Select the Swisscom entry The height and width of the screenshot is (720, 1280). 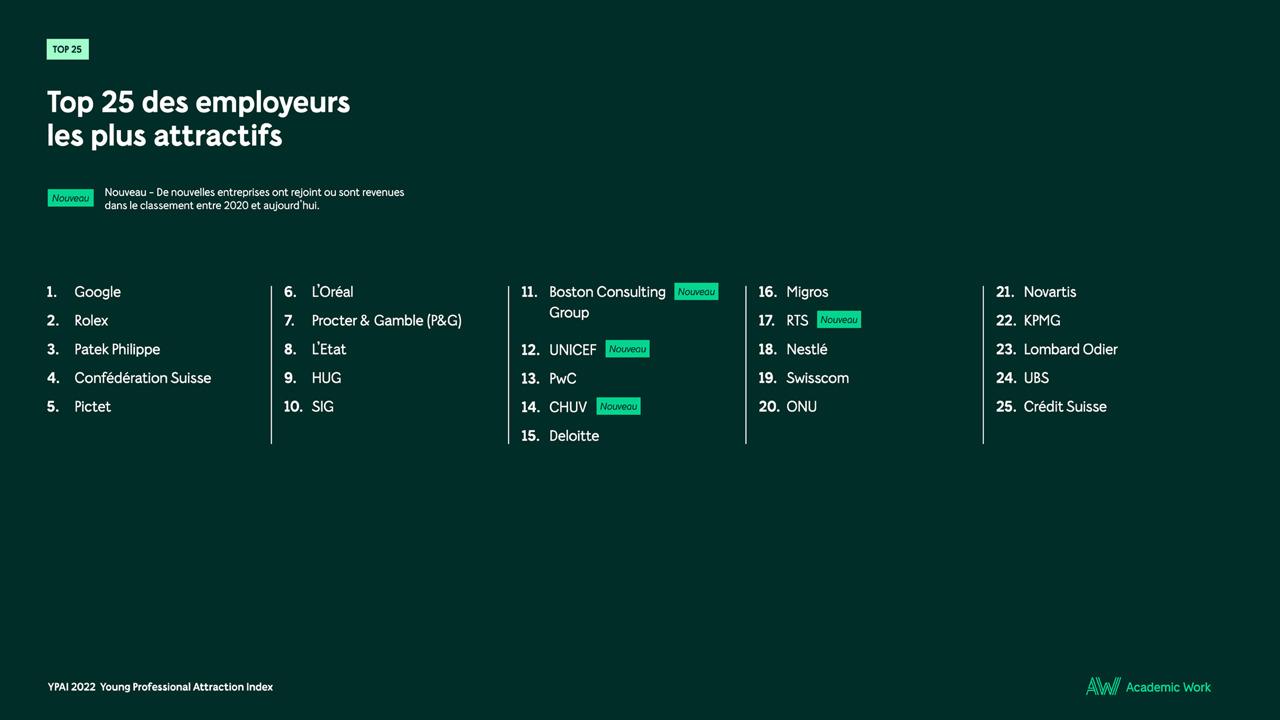pyautogui.click(x=818, y=378)
